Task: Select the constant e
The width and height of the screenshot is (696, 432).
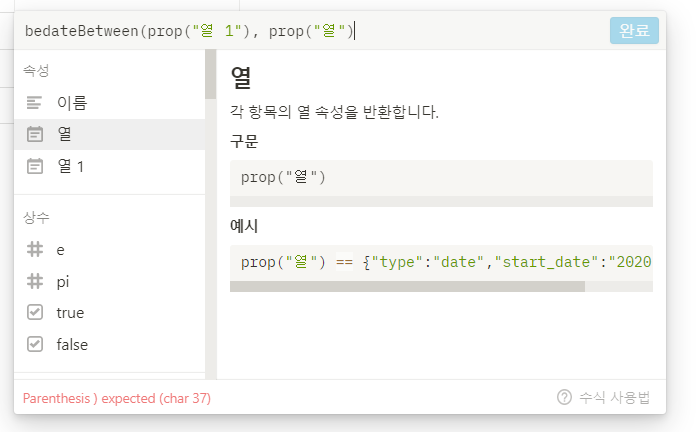Action: 110,250
